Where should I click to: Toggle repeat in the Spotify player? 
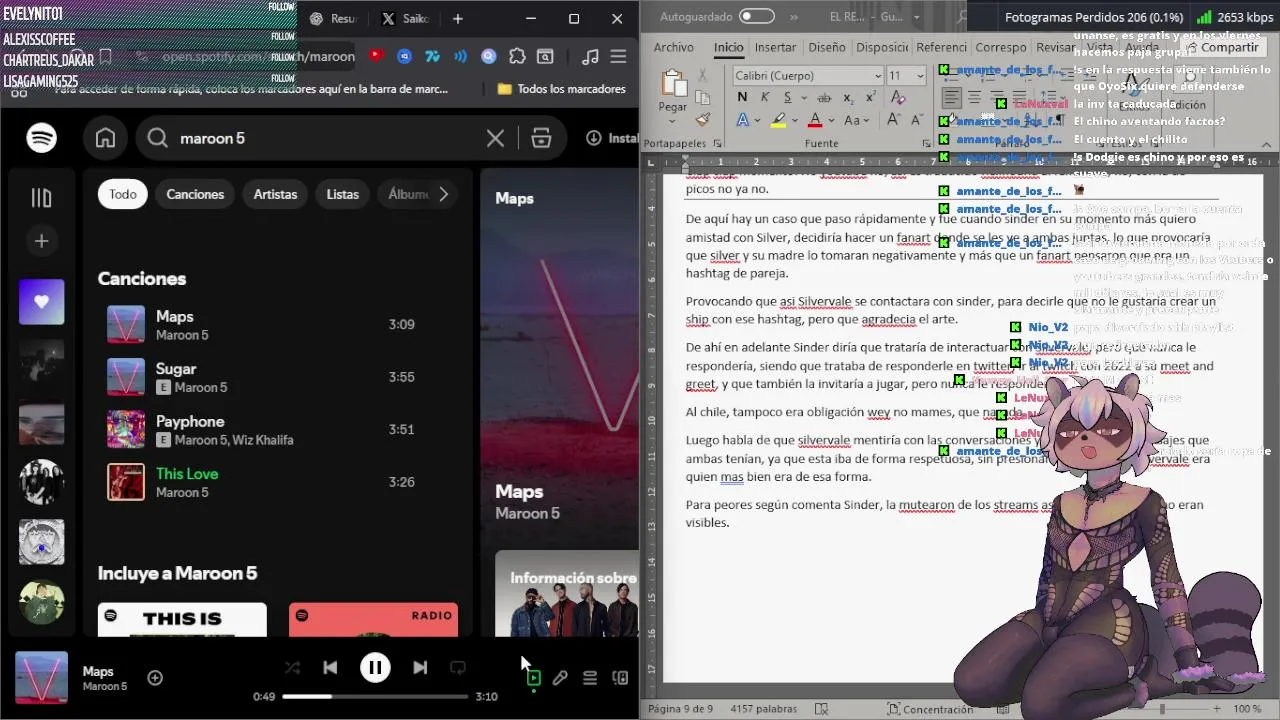tap(458, 667)
